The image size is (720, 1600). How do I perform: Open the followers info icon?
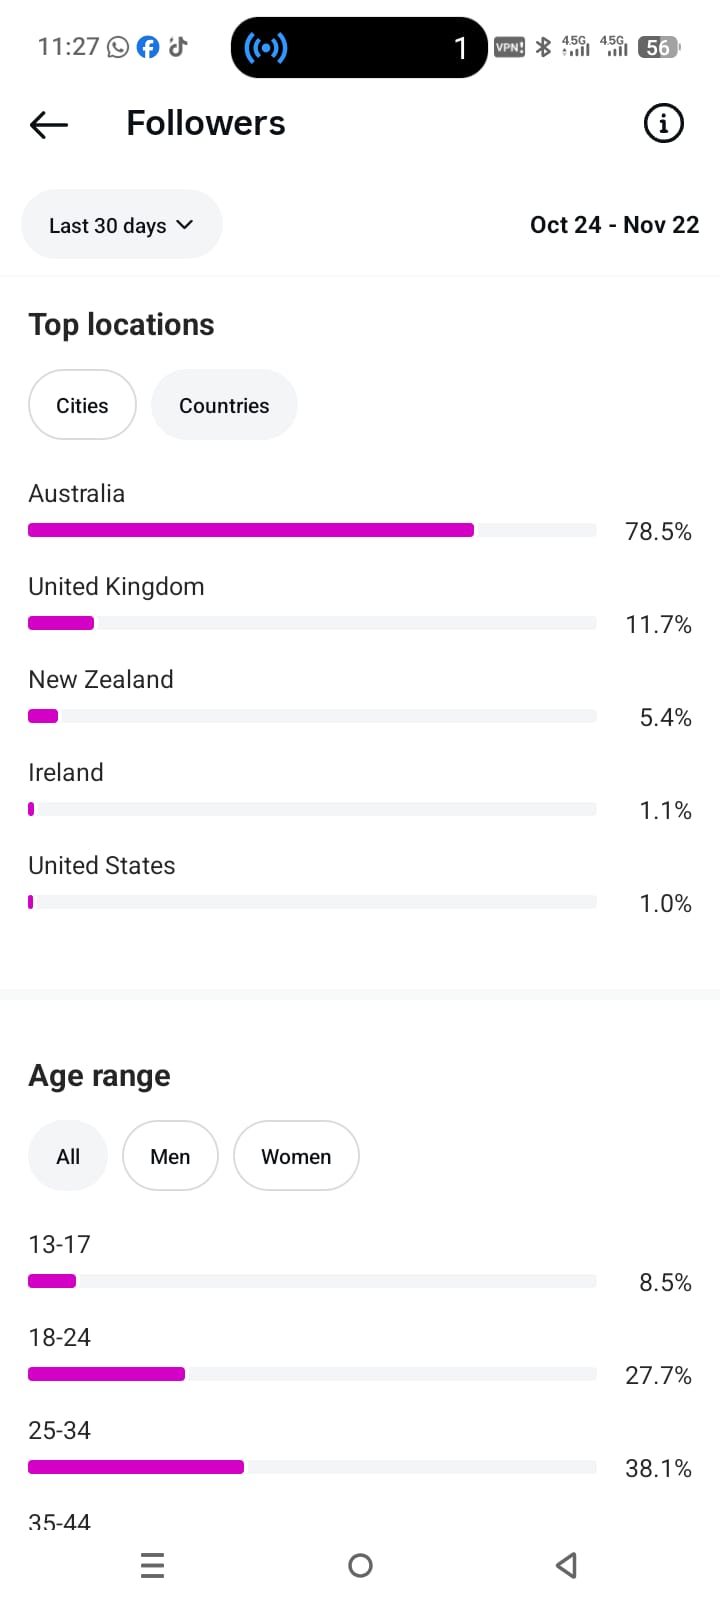click(663, 124)
